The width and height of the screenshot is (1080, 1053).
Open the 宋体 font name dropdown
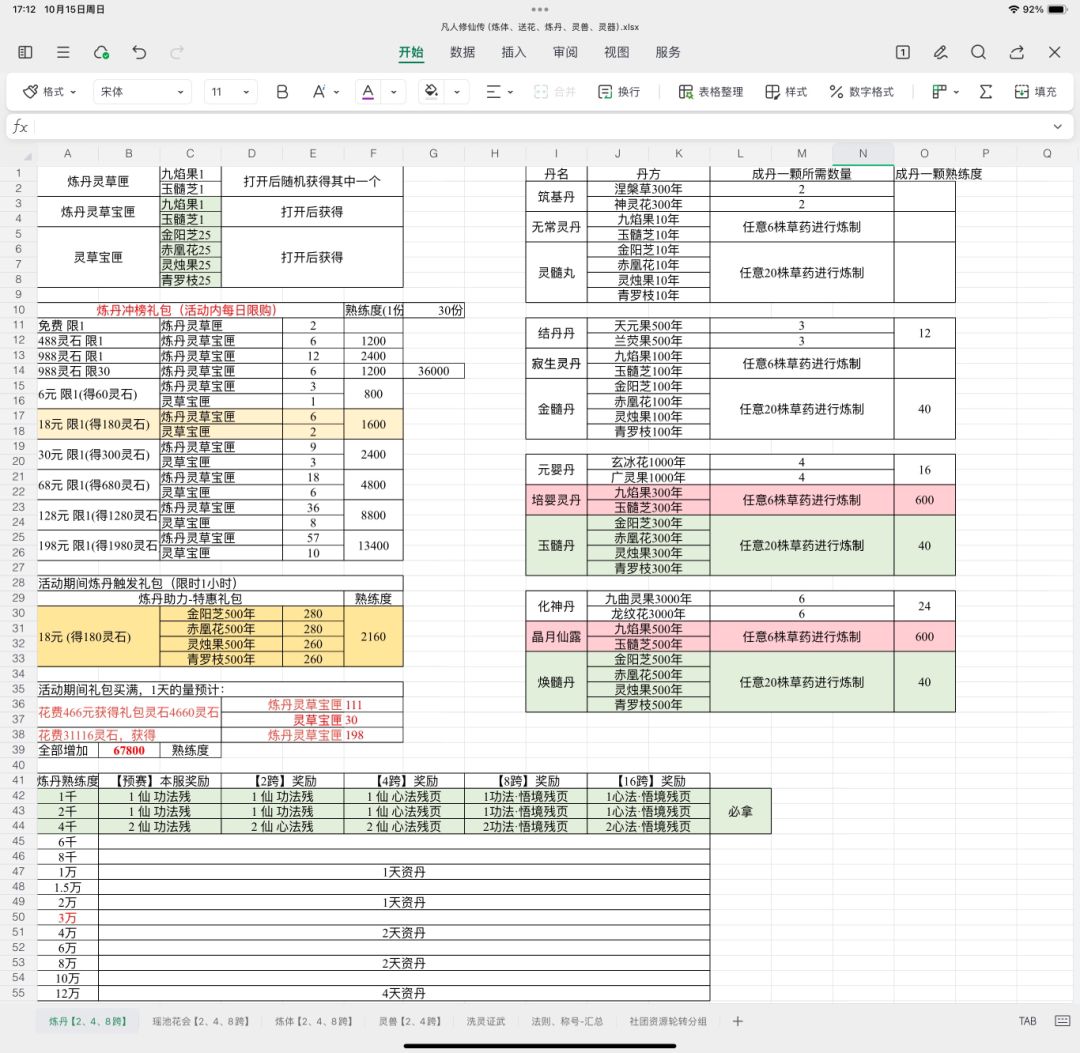coord(142,92)
